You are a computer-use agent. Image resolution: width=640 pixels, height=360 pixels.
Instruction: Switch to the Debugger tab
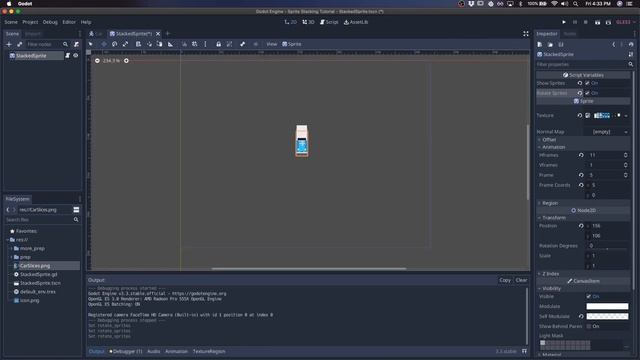(126, 351)
